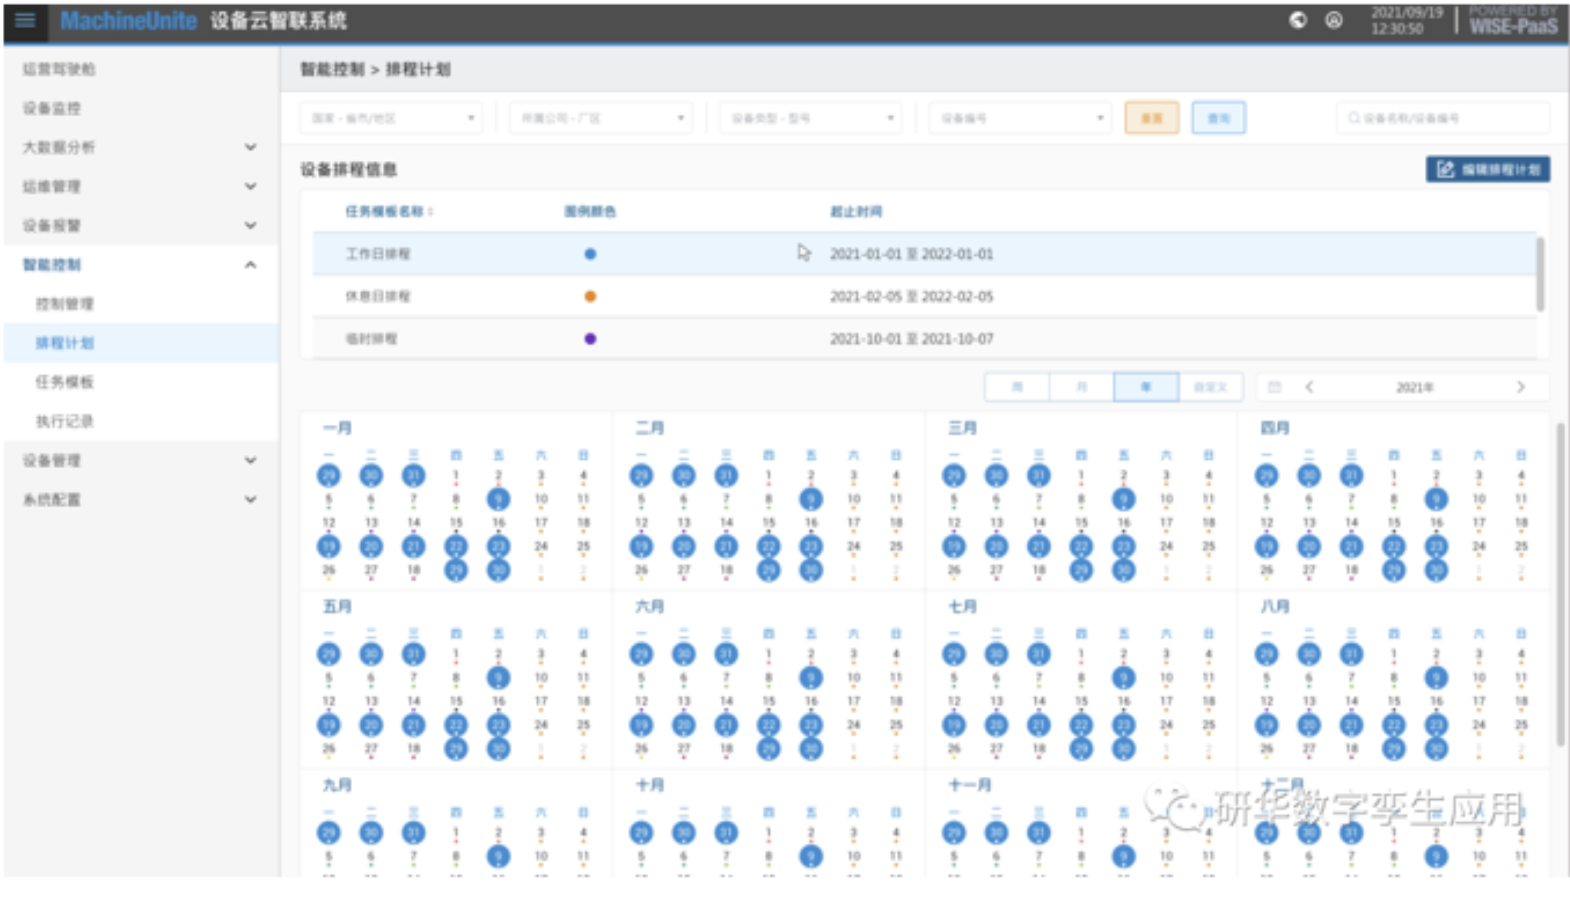Open the 设备编号 dropdown filter
The width and height of the screenshot is (1570, 907).
click(x=1020, y=118)
